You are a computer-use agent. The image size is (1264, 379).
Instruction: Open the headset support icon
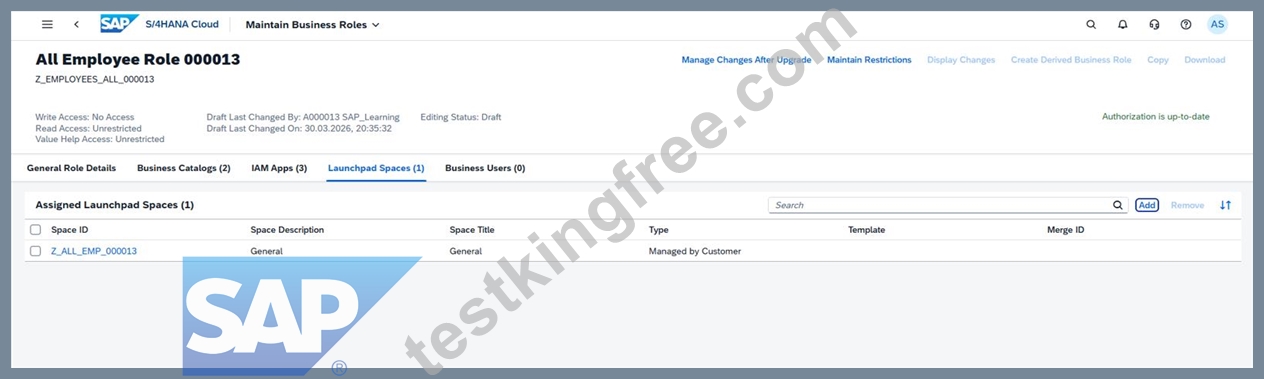1154,24
